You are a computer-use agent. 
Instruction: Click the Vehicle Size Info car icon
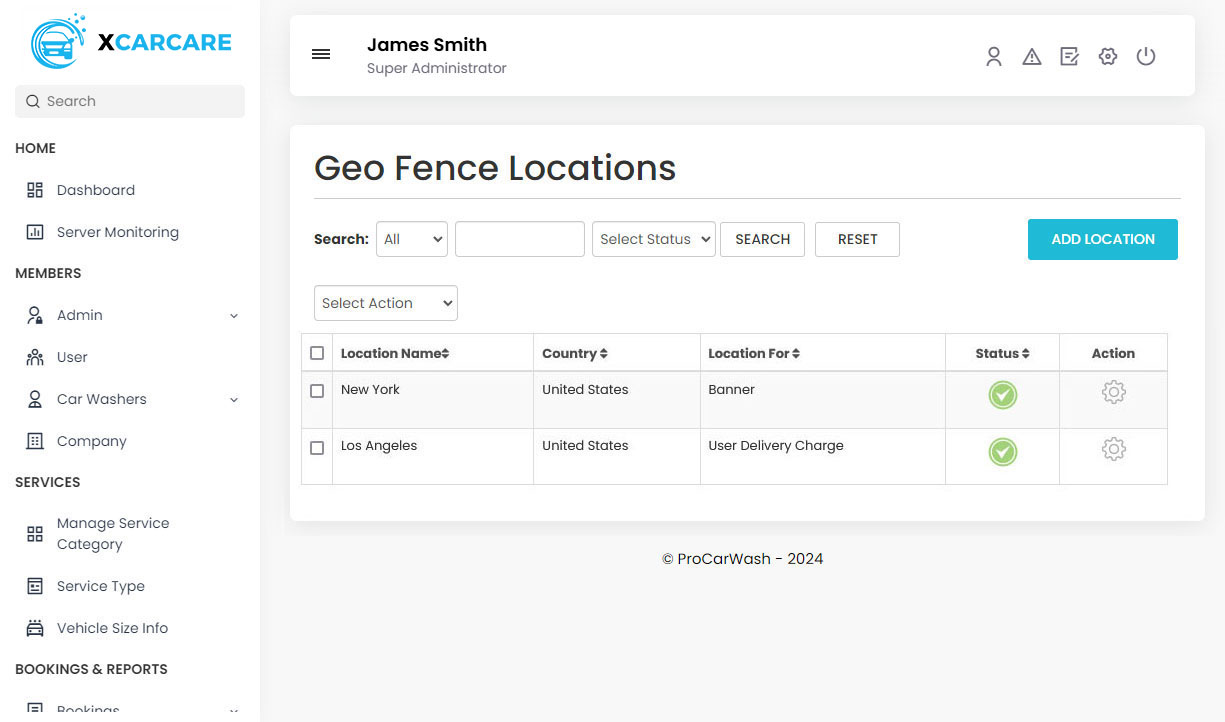[35, 628]
